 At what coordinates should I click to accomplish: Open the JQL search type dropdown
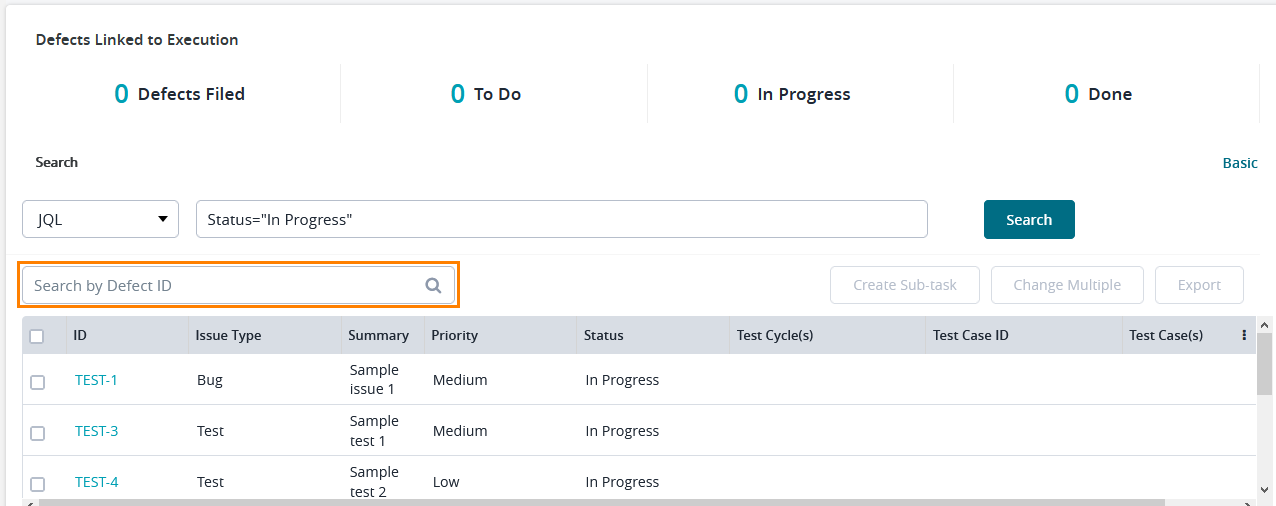coord(100,220)
